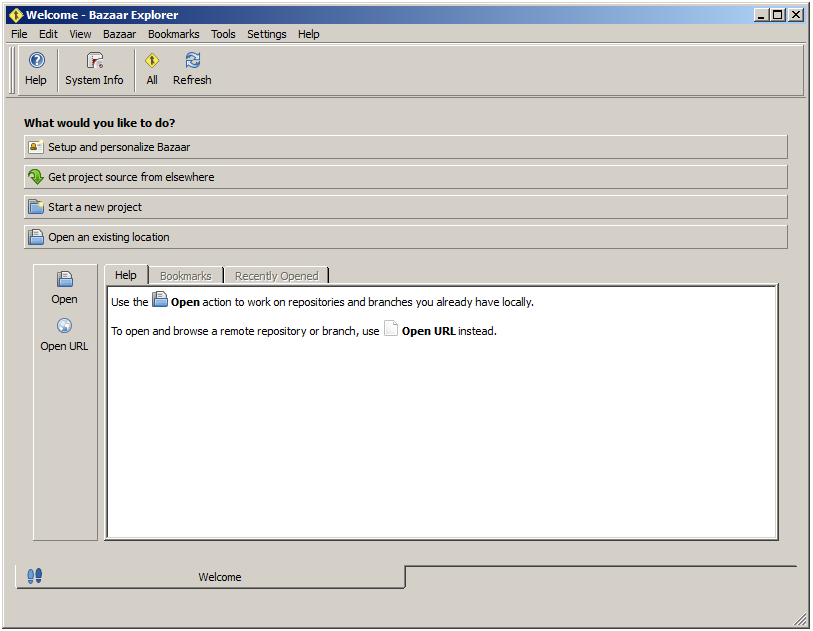This screenshot has height=631, width=813.
Task: Open the View menu
Action: (80, 34)
